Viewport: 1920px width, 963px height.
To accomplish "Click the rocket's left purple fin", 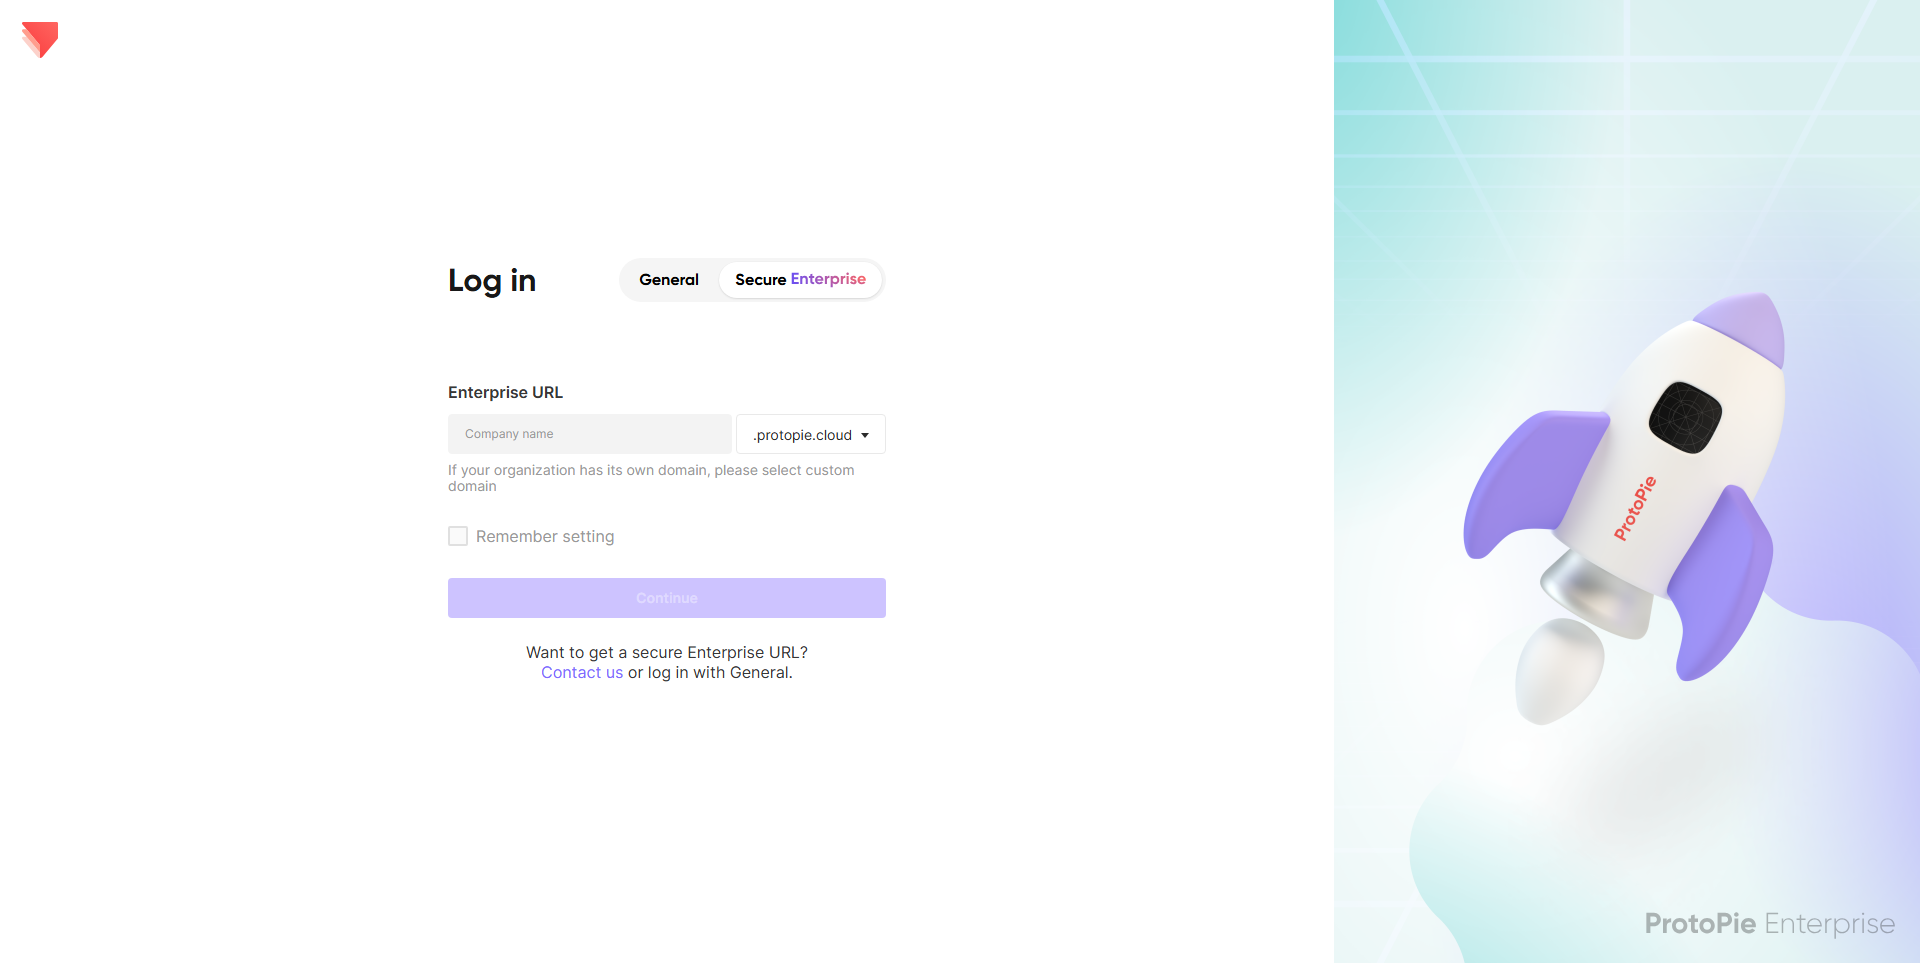I will [x=1525, y=480].
